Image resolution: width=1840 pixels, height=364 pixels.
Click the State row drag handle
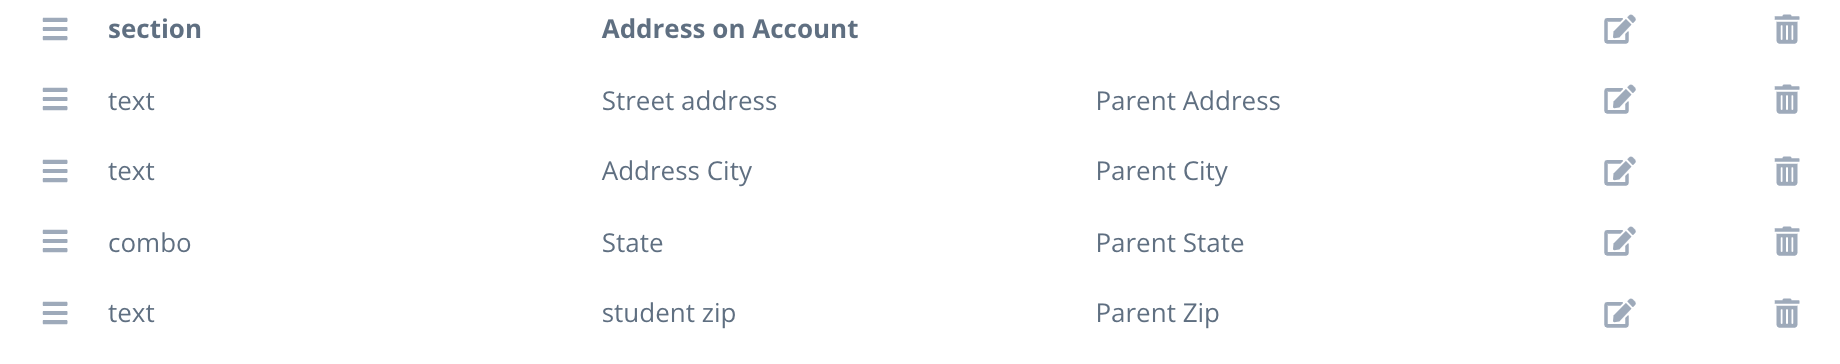[55, 242]
